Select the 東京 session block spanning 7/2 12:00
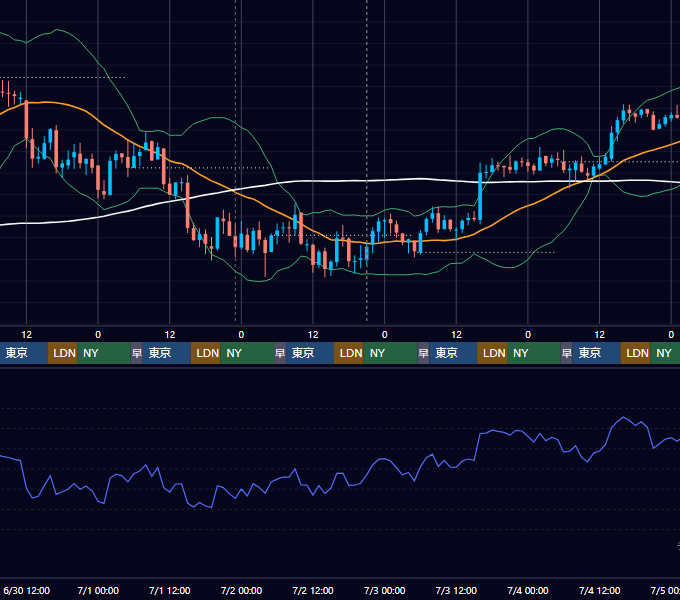Screen dimensions: 680x600 (310, 353)
